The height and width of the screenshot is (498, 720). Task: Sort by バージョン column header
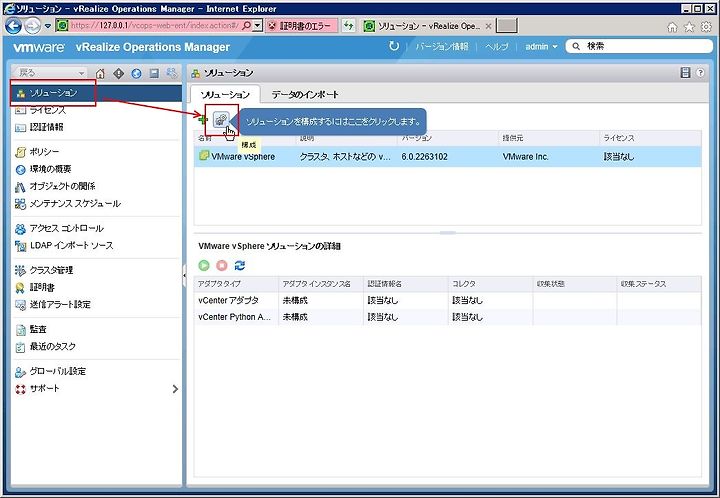pos(448,138)
